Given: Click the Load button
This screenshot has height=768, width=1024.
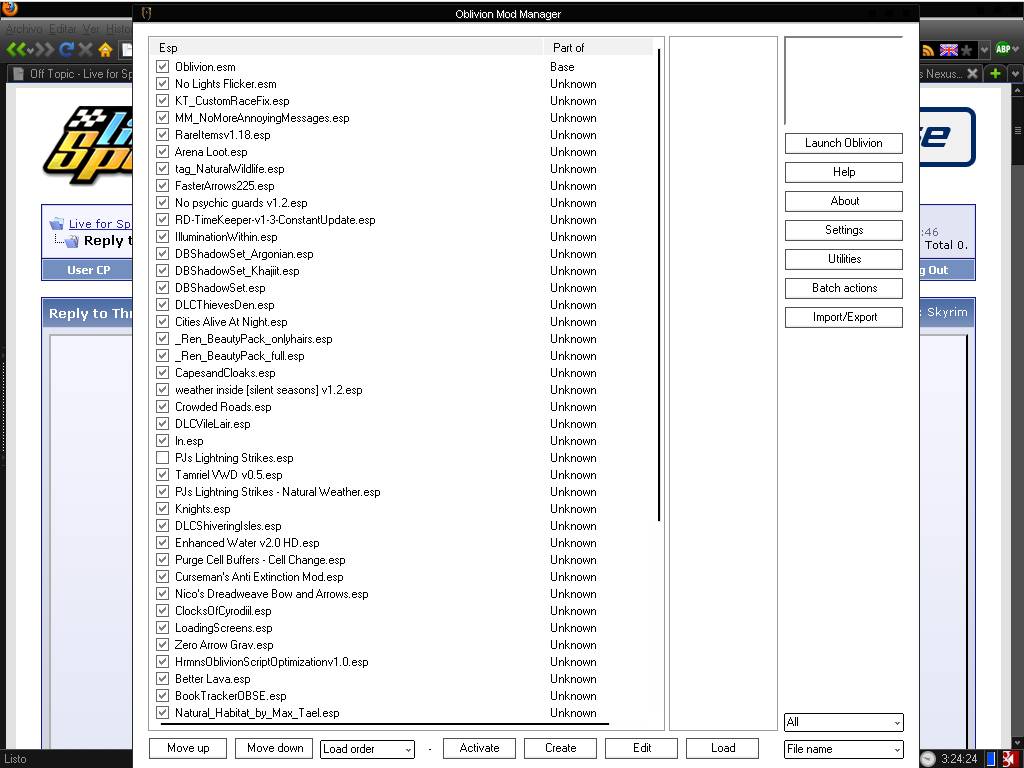Looking at the screenshot, I should [722, 748].
